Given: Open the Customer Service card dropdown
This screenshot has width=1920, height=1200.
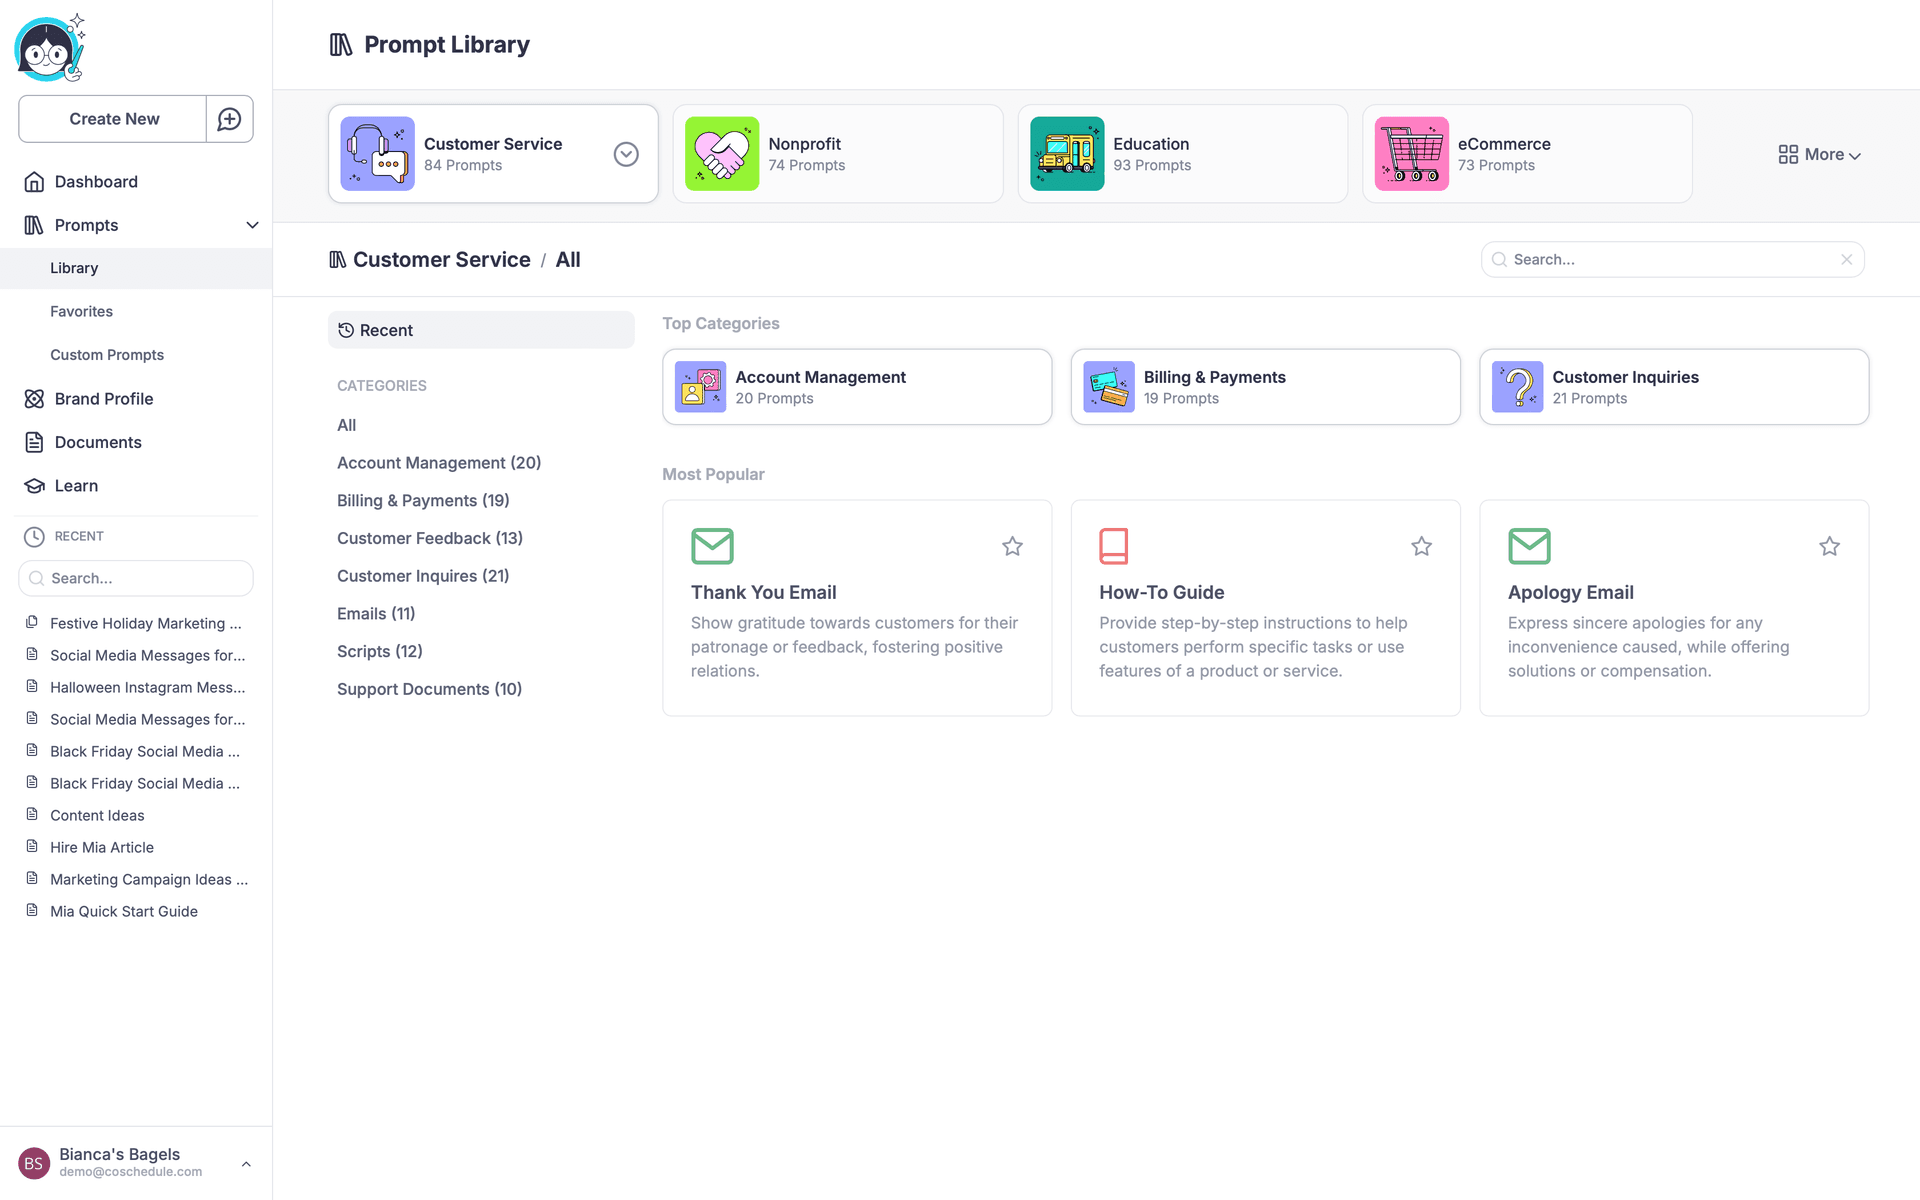Looking at the screenshot, I should coord(626,154).
